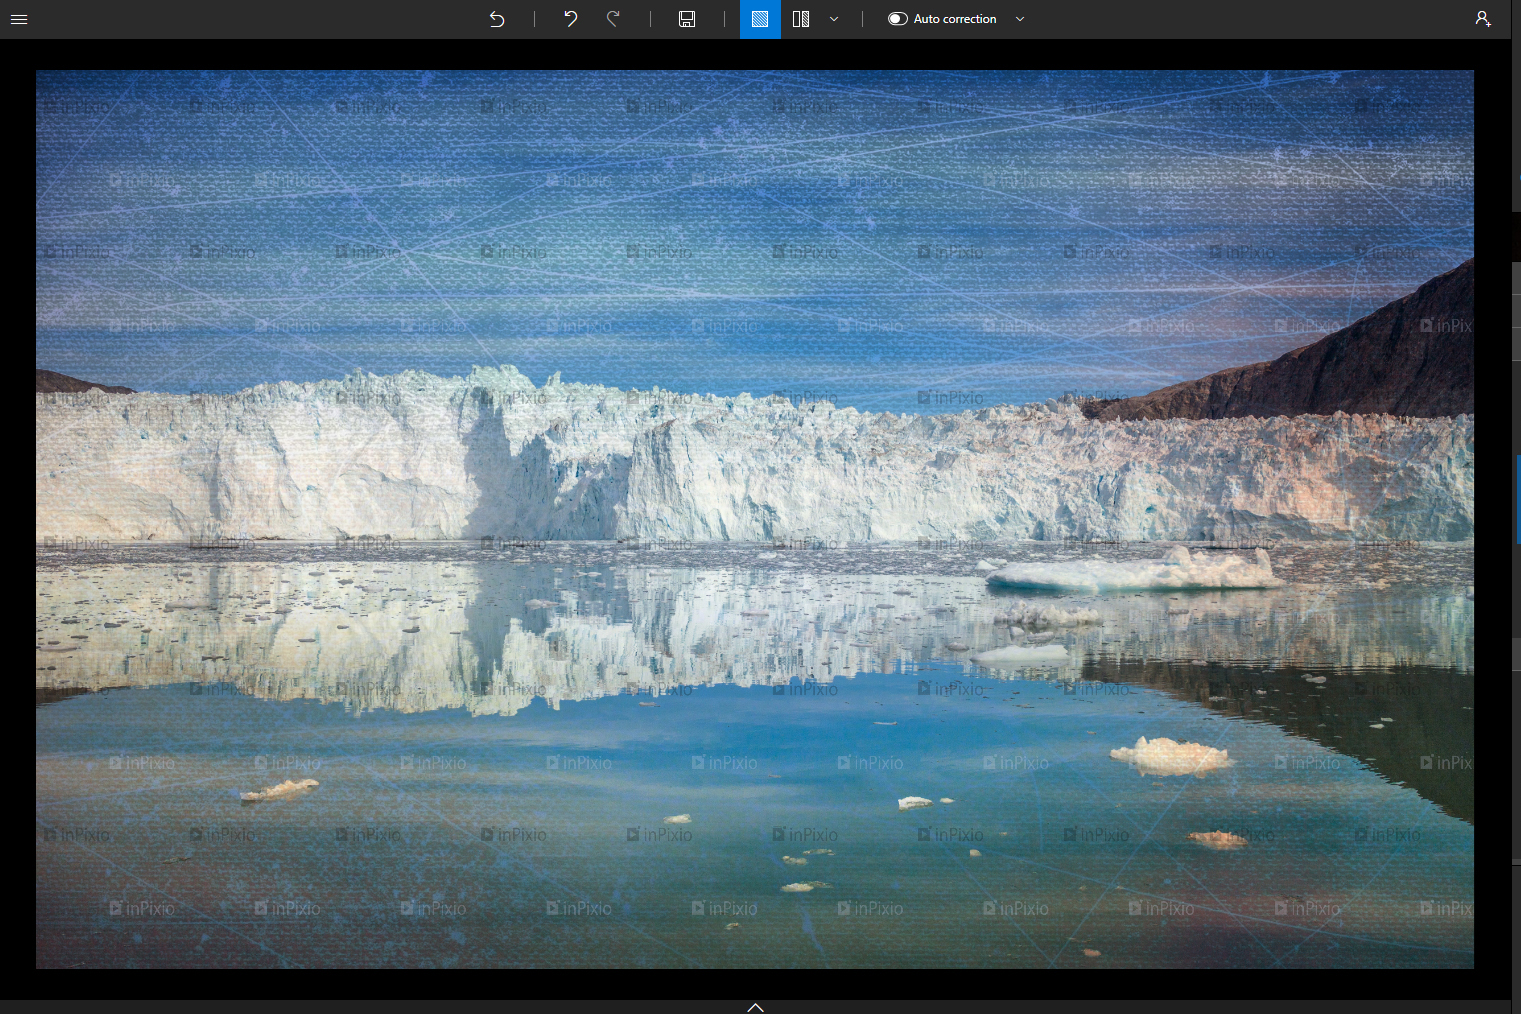Click the glacier photo canvas
Viewport: 1521px width, 1014px height.
coord(755,518)
